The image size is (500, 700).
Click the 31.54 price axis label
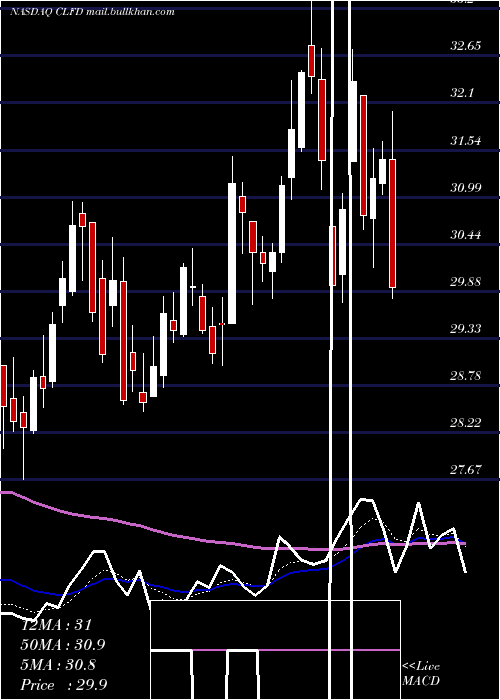[x=466, y=141]
